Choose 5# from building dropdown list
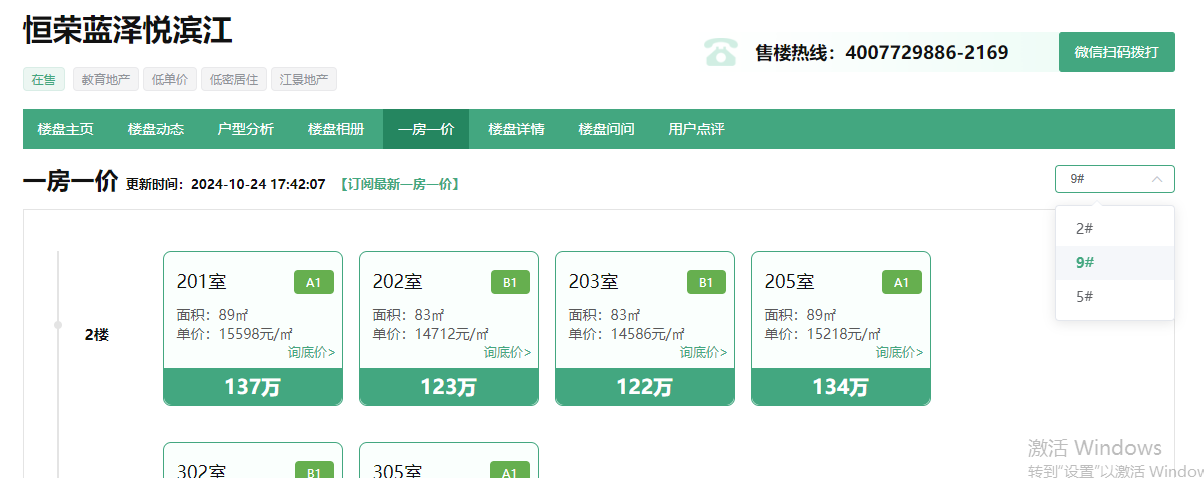The height and width of the screenshot is (478, 1204). (1114, 296)
